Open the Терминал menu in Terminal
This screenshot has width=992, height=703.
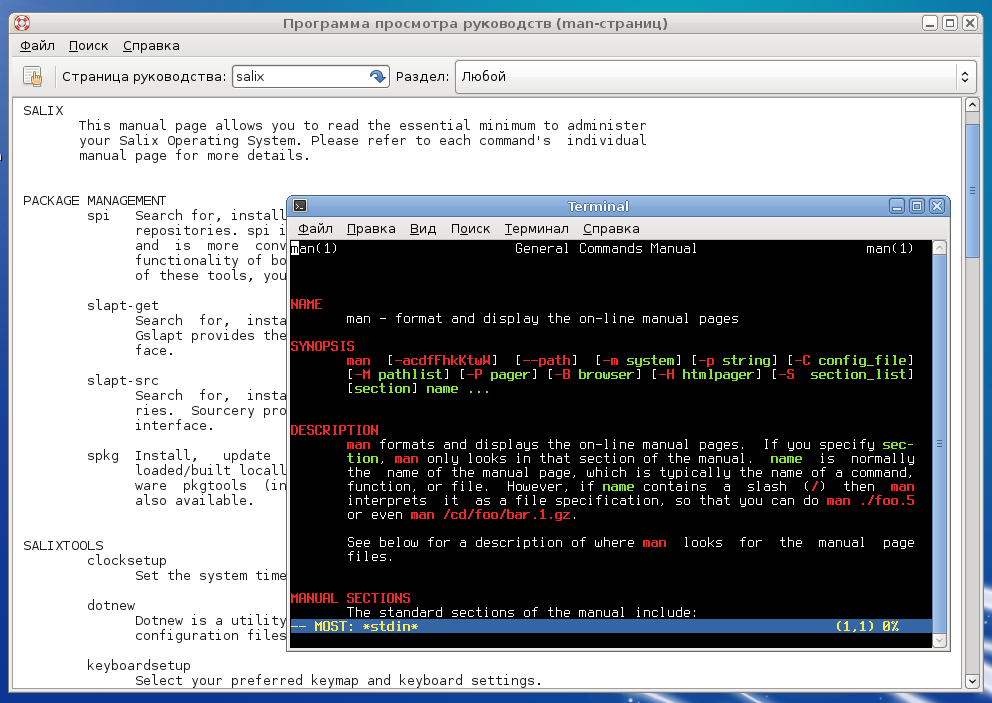point(536,228)
